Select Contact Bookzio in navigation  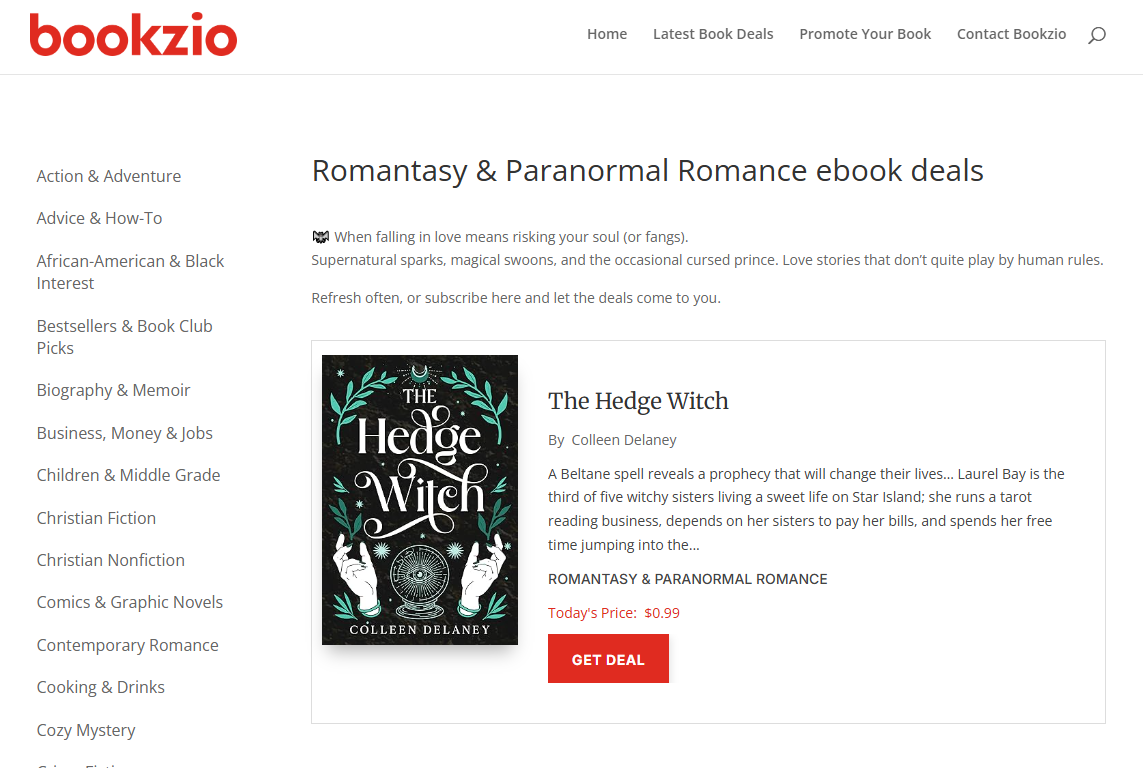tap(1011, 34)
